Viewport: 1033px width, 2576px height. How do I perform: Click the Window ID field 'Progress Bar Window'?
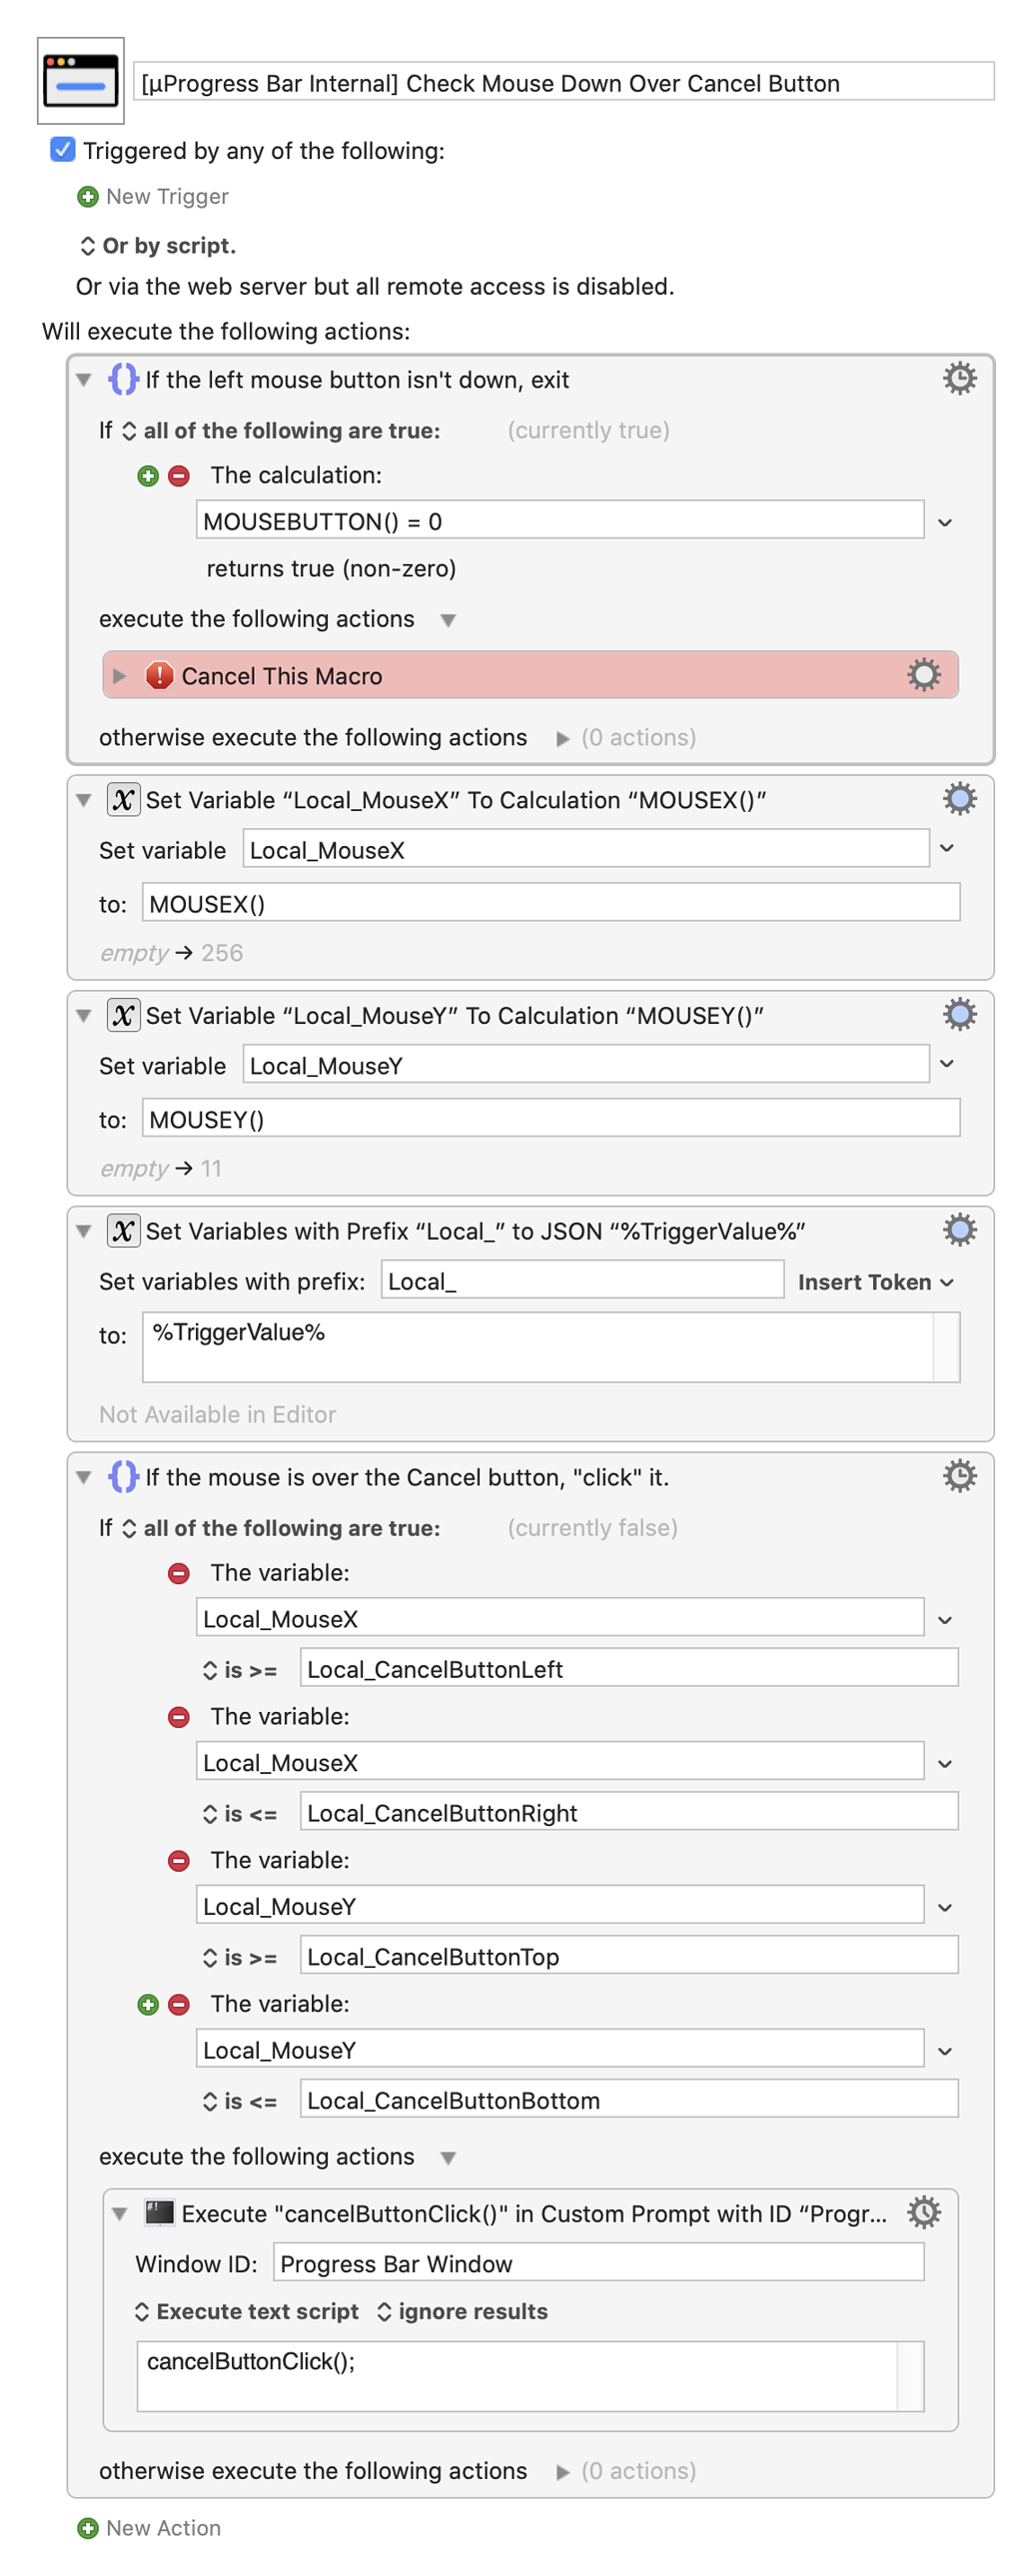pos(598,2263)
